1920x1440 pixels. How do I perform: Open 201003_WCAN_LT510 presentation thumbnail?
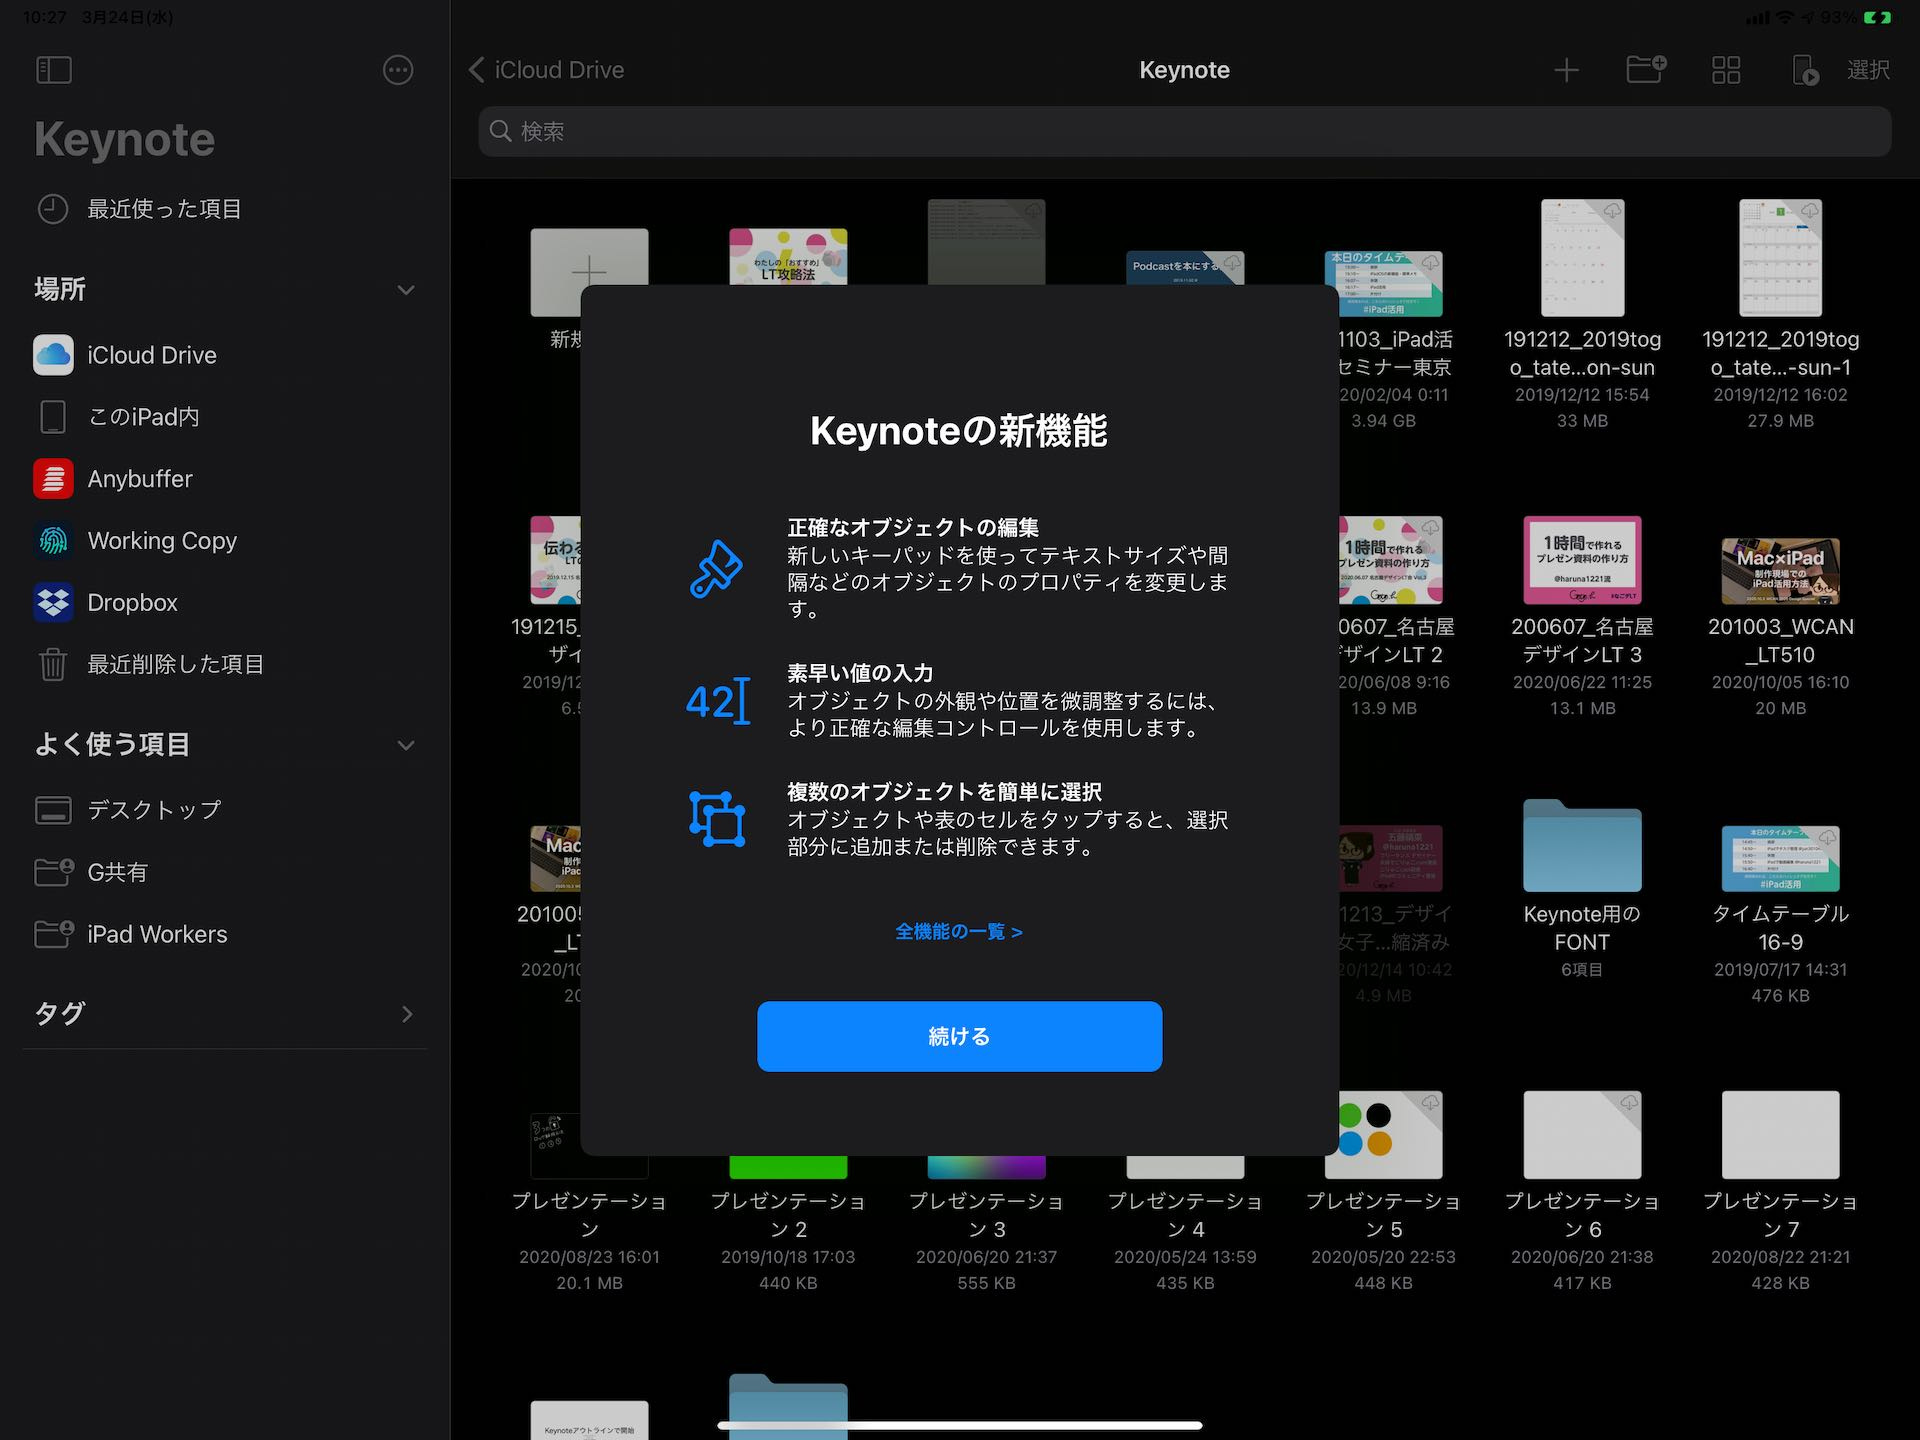[1780, 570]
